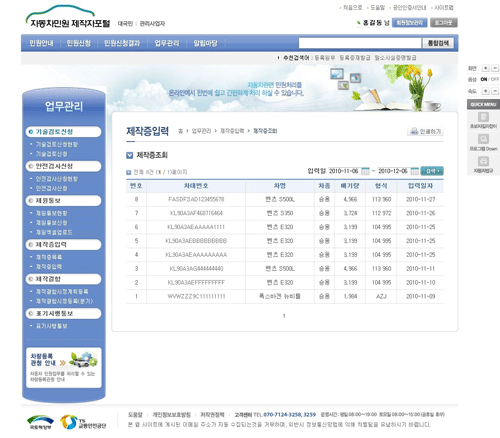Expand the 제작결함 sidebar section
The height and width of the screenshot is (438, 500).
tap(63, 279)
